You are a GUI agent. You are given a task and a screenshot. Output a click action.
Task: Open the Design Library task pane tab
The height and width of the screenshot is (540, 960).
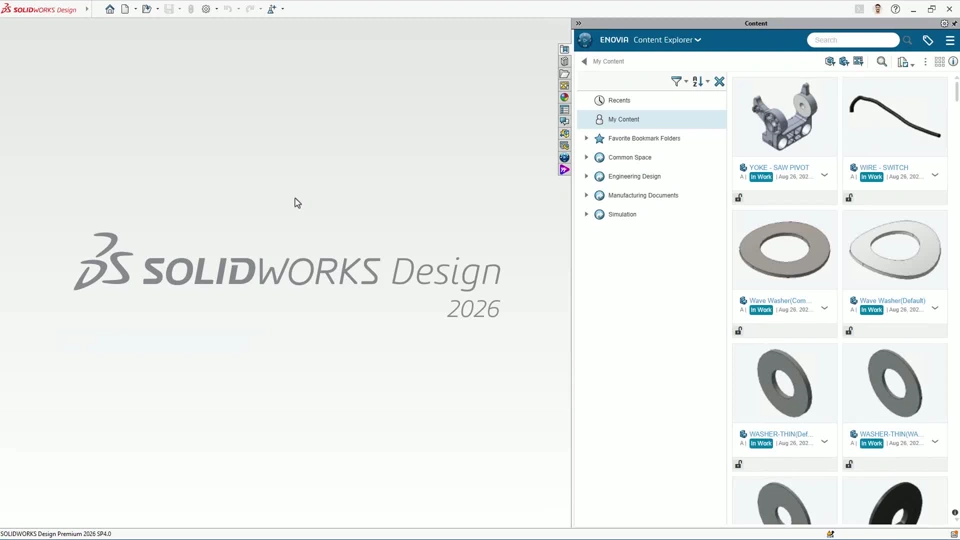tap(564, 61)
